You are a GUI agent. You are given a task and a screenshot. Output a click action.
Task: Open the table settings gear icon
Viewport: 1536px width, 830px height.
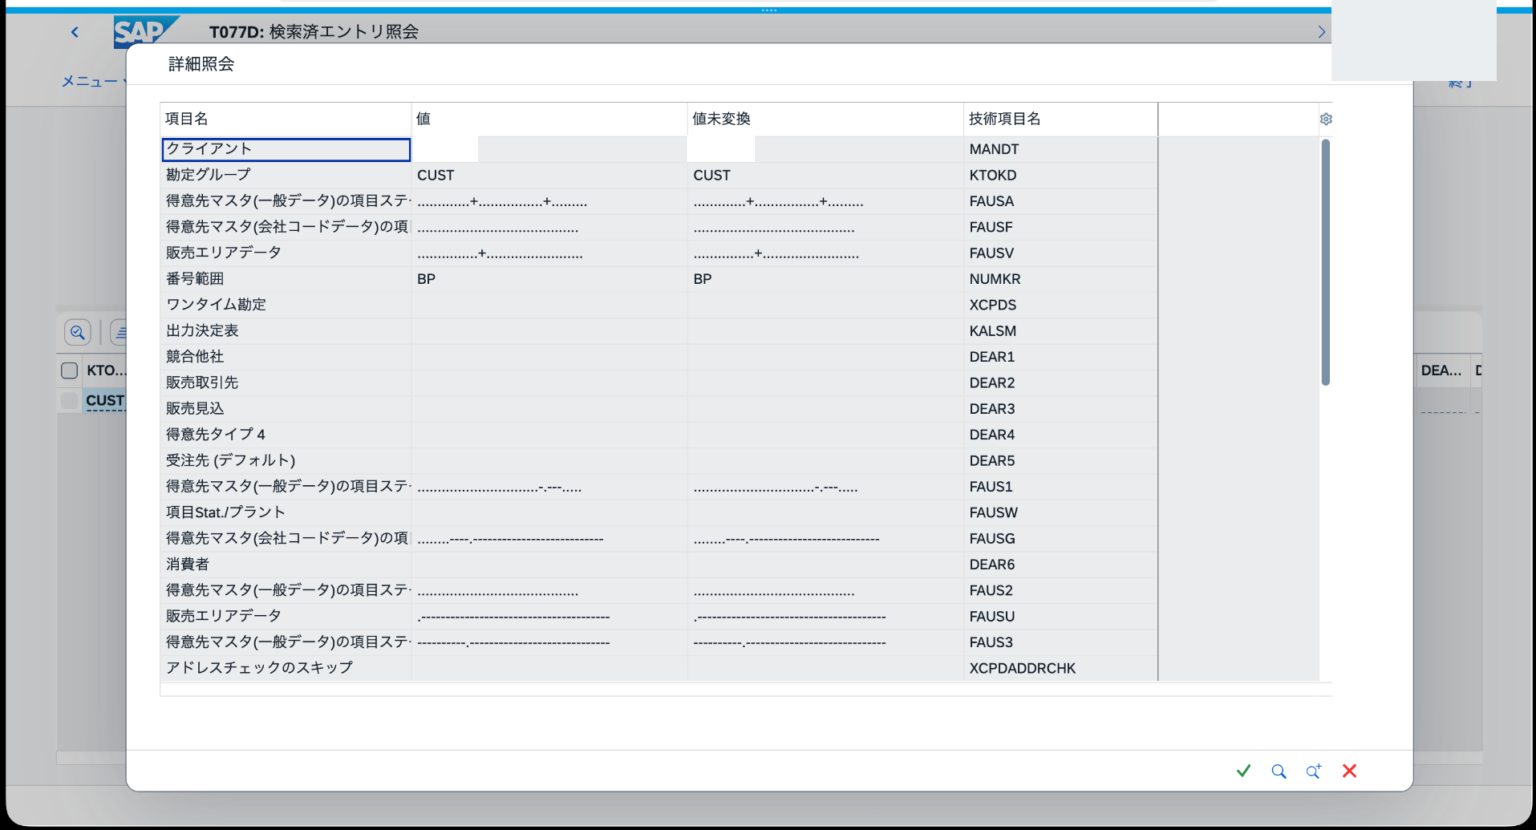[x=1326, y=119]
